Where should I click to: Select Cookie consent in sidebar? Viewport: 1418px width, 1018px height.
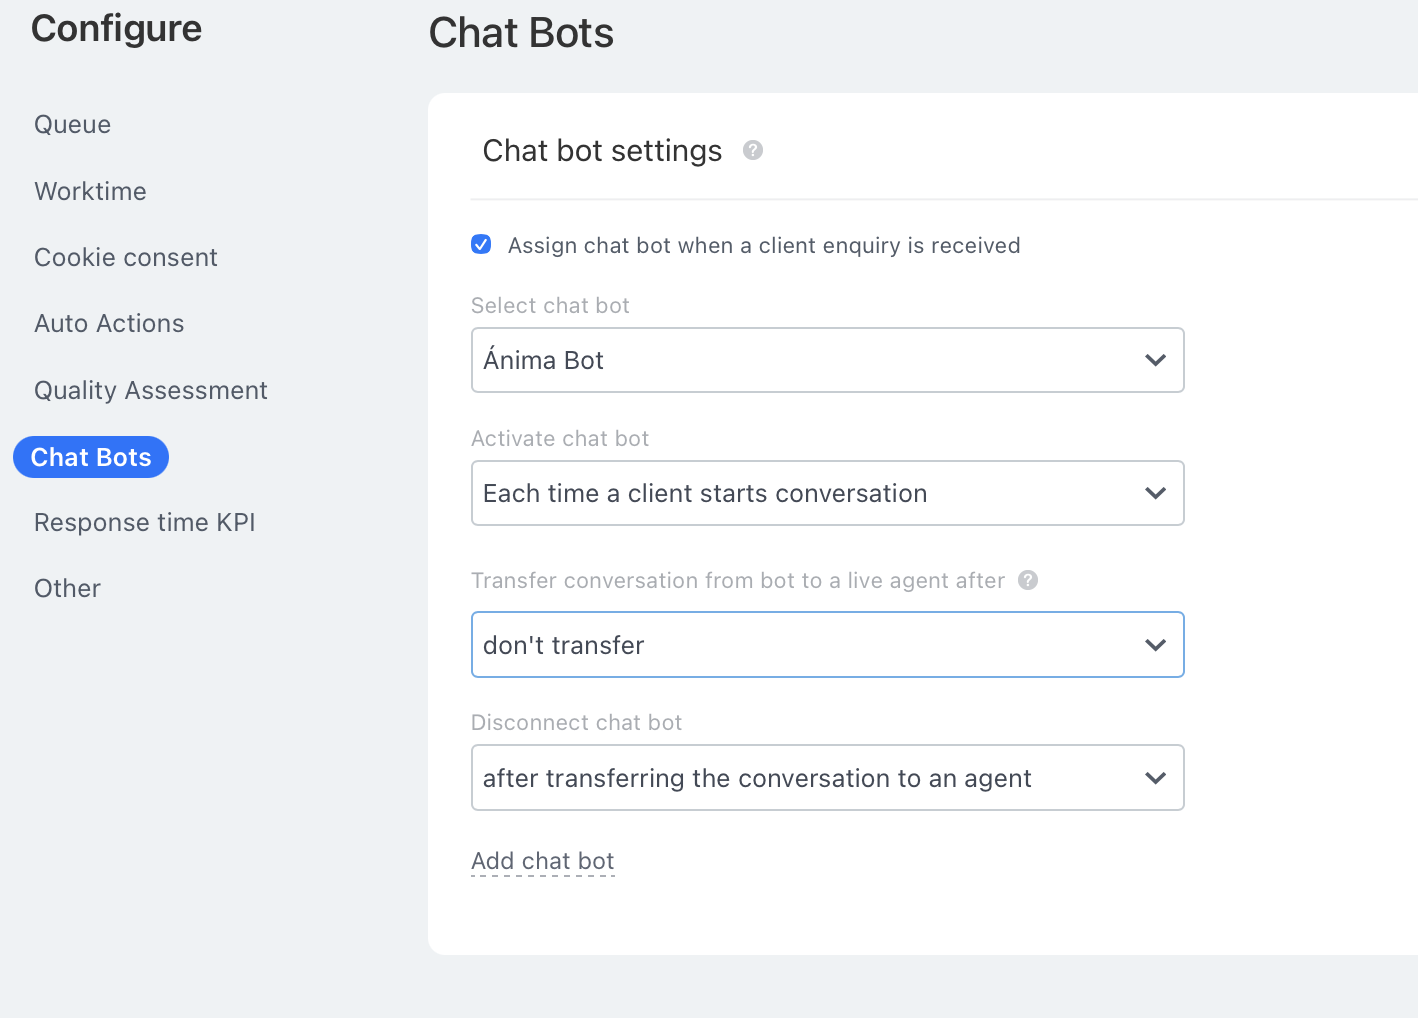pos(126,258)
